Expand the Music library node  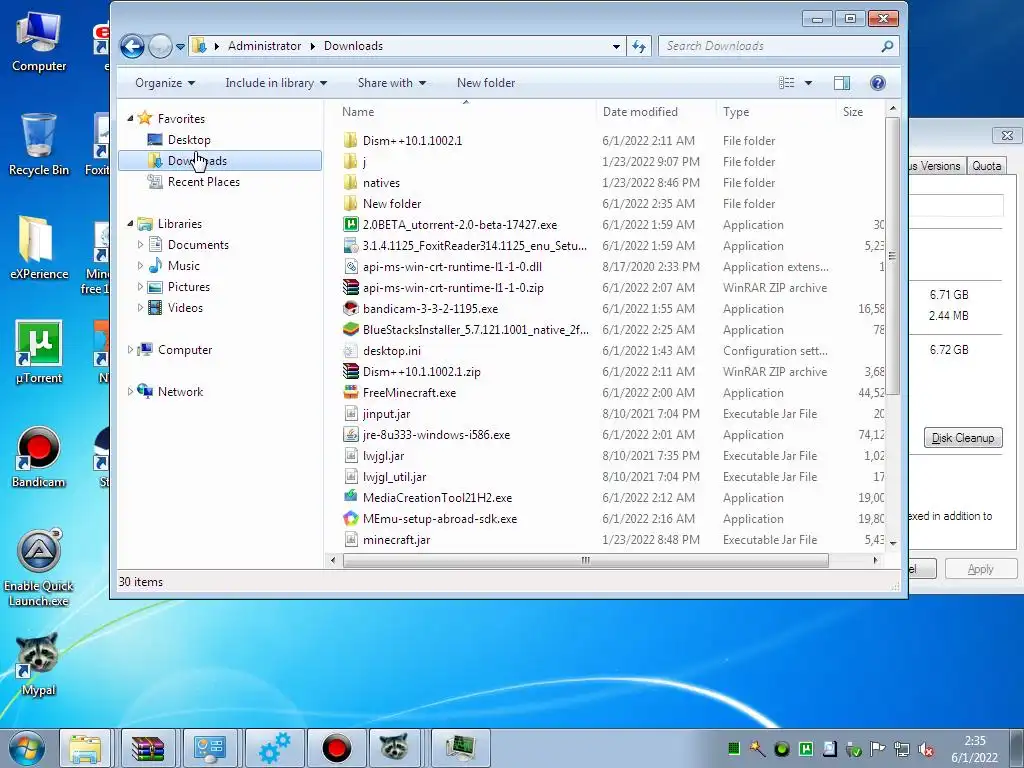tap(140, 265)
